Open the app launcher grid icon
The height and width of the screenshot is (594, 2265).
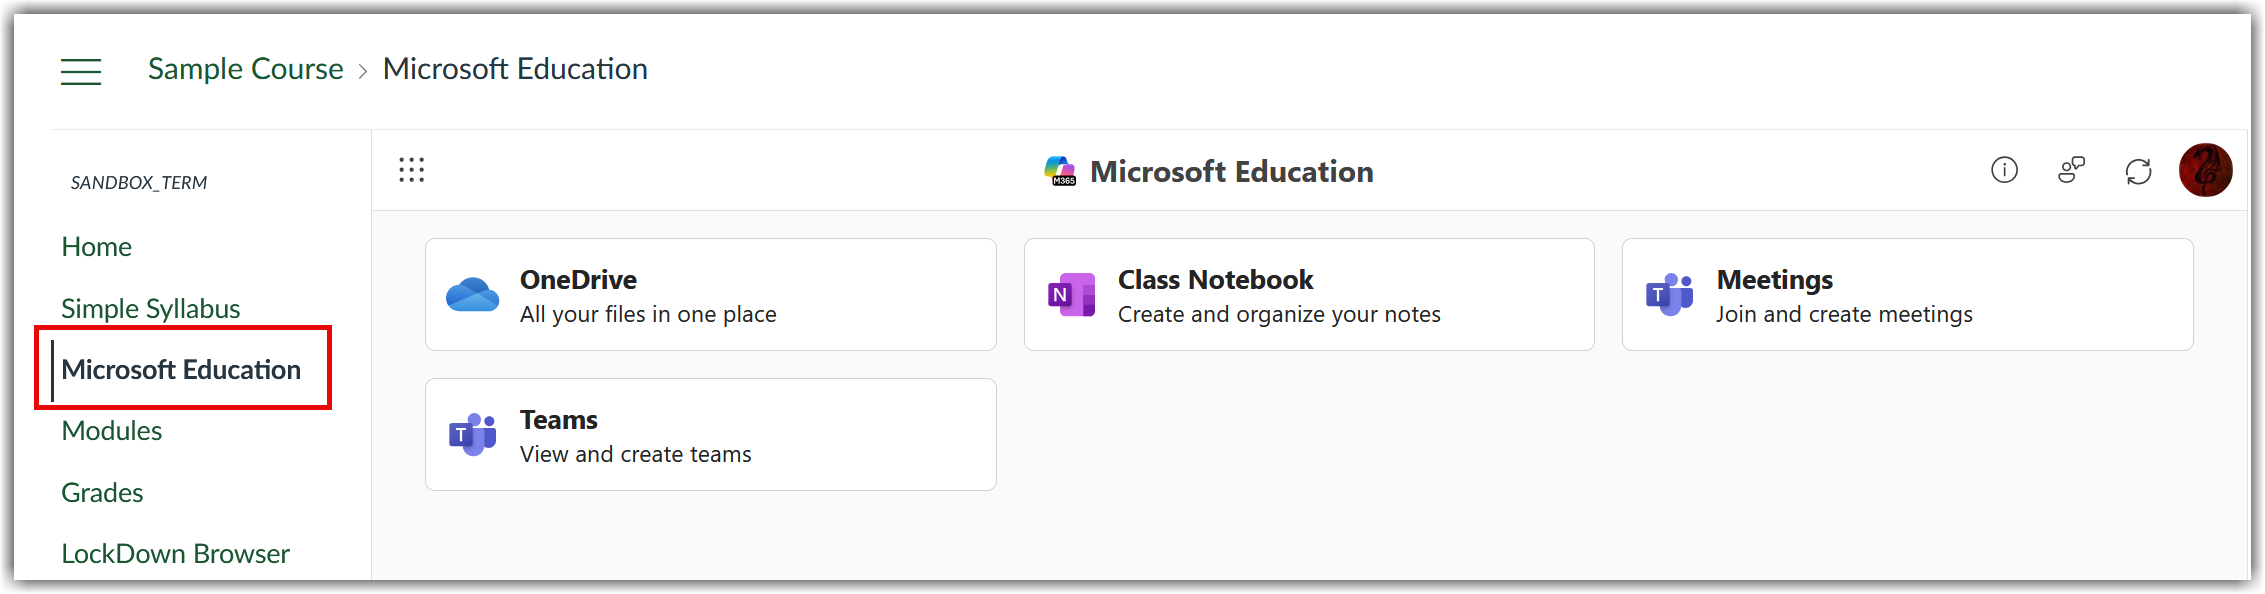(411, 170)
